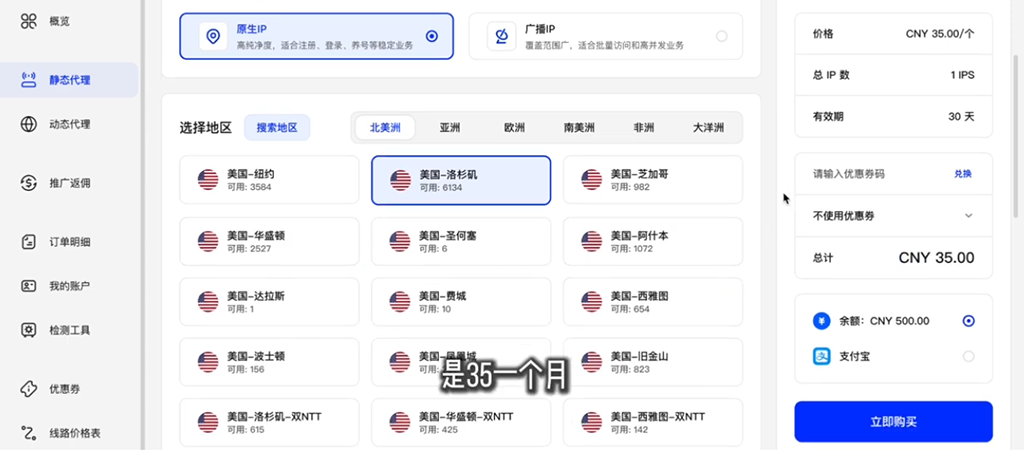Click the 可用: 982 availability text

[630, 187]
